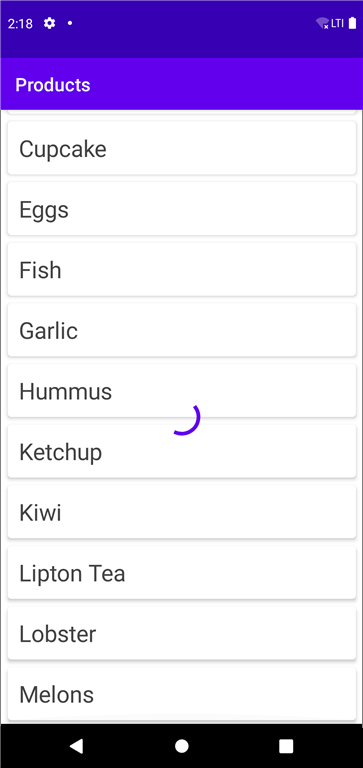Select the Garlic list entry
The width and height of the screenshot is (363, 768).
[x=182, y=330]
